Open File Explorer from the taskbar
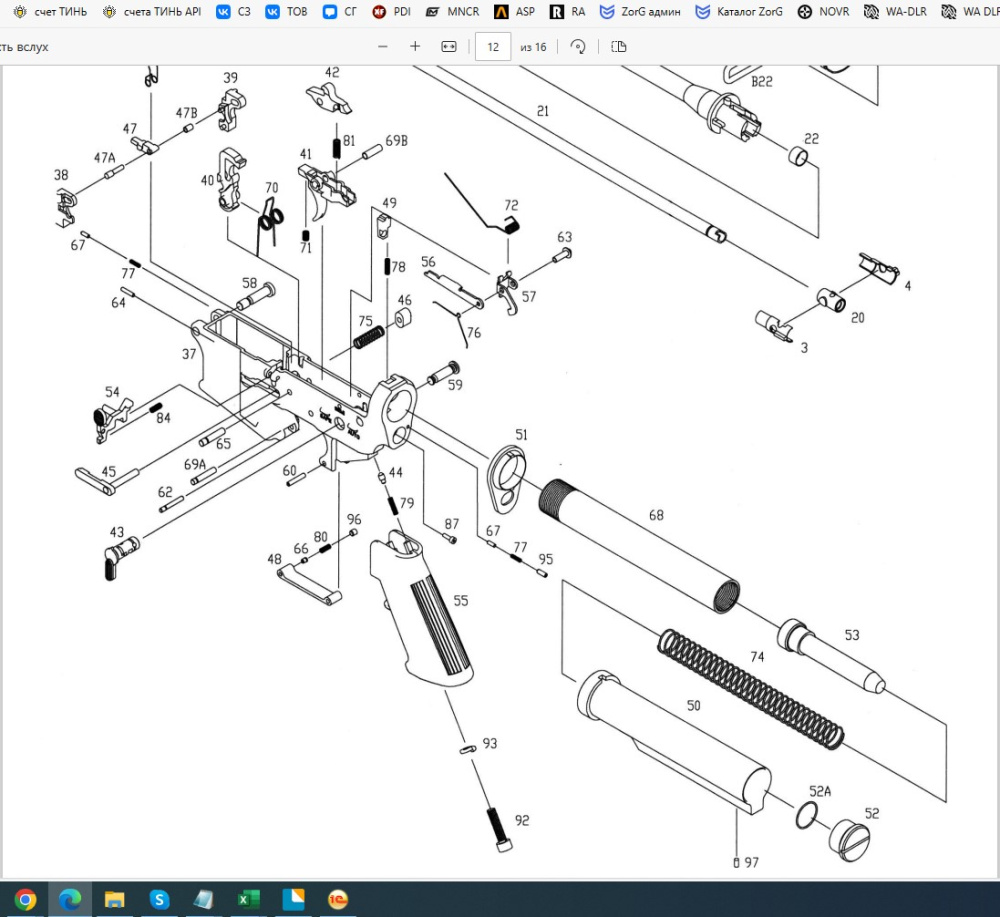 pyautogui.click(x=114, y=900)
